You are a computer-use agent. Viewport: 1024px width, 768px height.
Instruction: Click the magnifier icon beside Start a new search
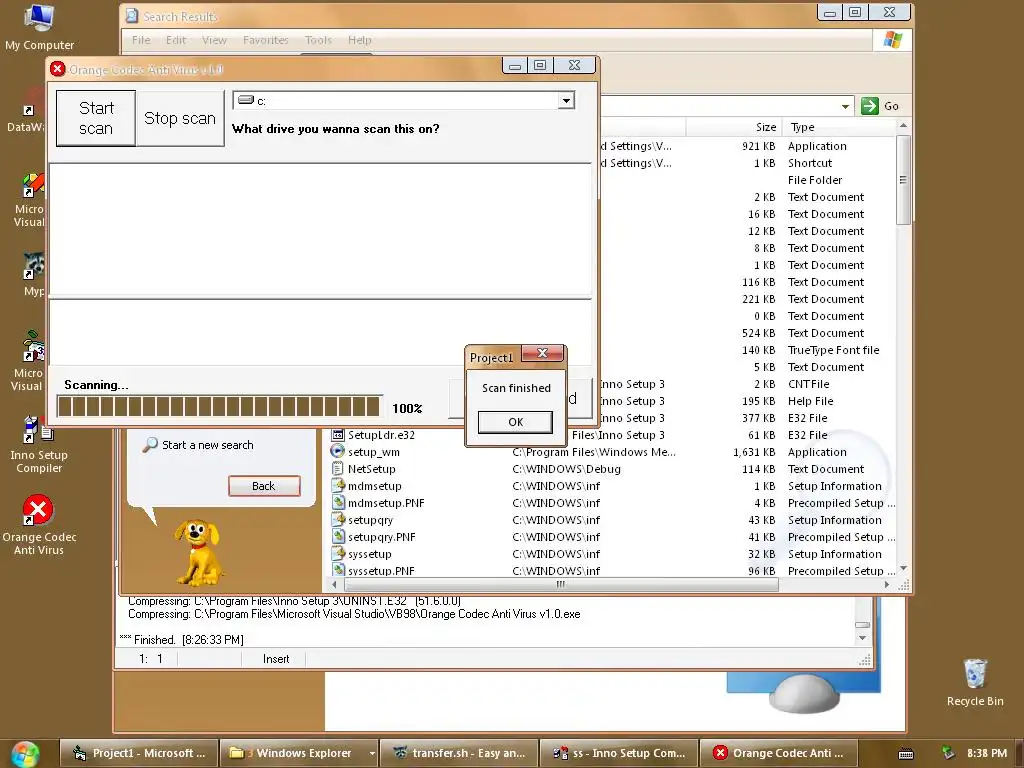click(x=150, y=445)
